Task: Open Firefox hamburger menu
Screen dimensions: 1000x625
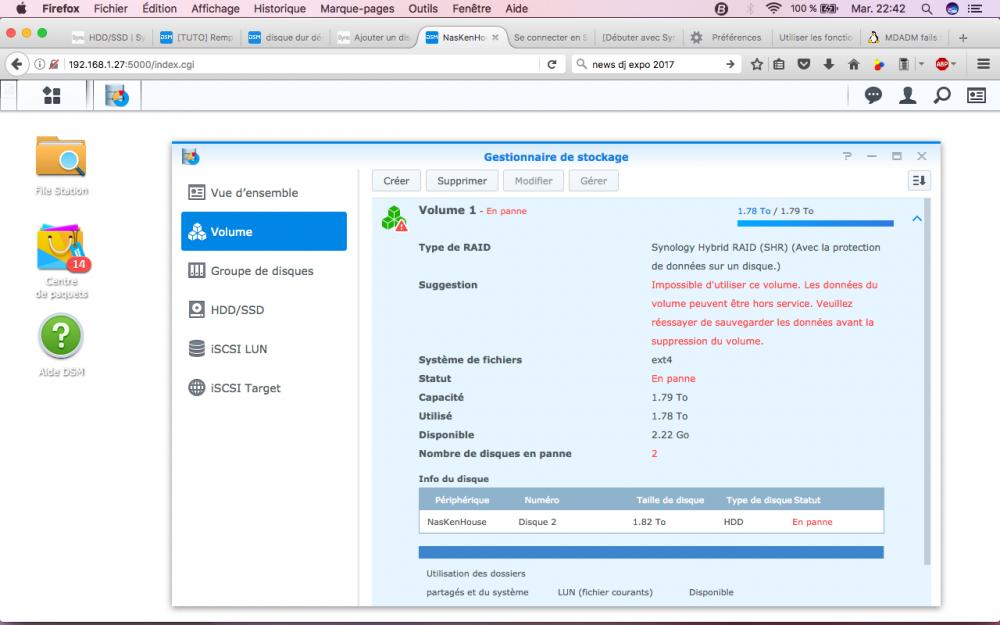Action: (x=983, y=64)
